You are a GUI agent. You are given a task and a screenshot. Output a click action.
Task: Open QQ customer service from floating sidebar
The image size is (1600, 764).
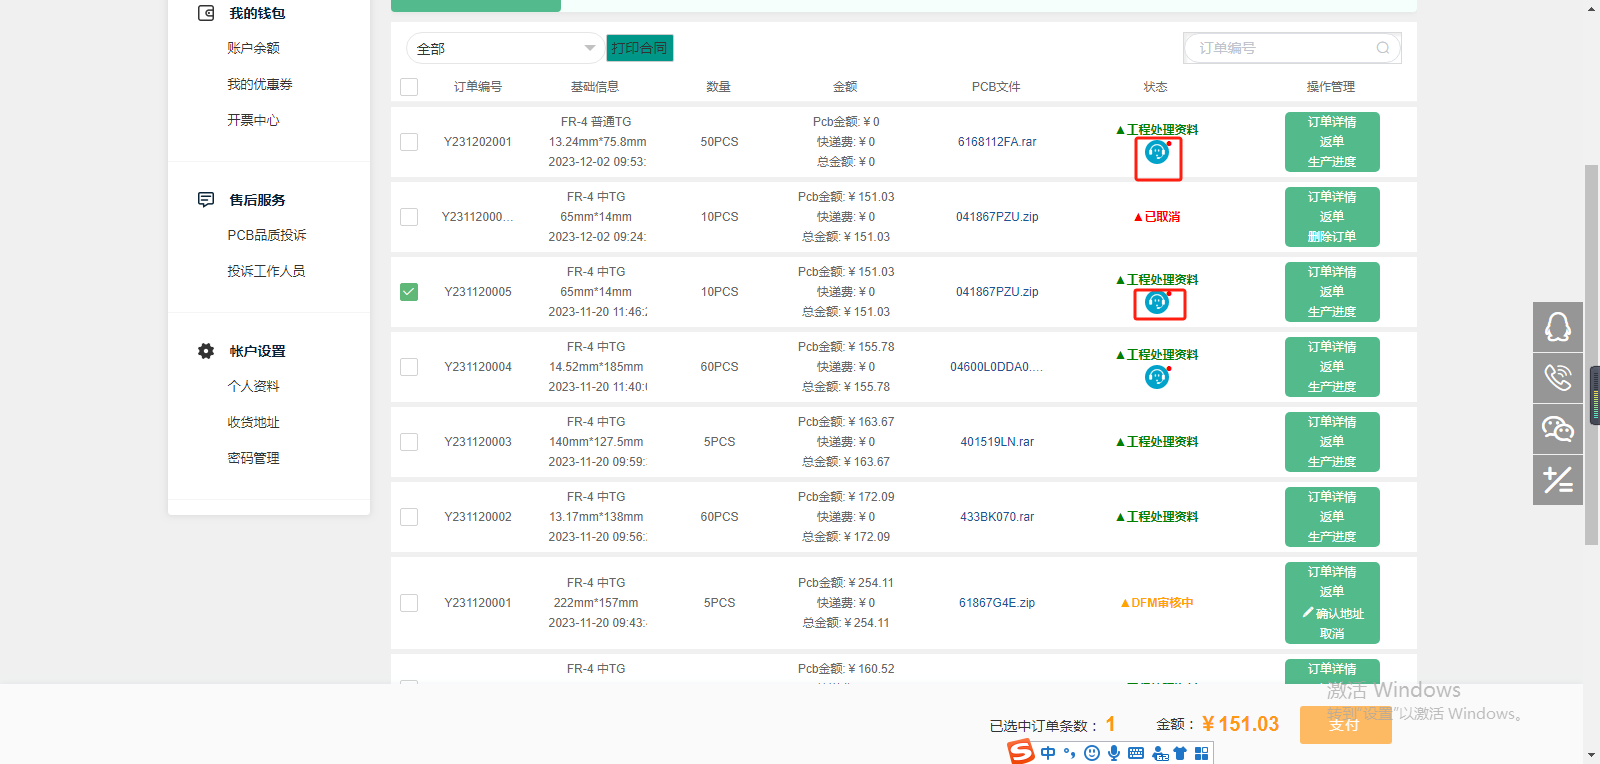click(x=1557, y=327)
